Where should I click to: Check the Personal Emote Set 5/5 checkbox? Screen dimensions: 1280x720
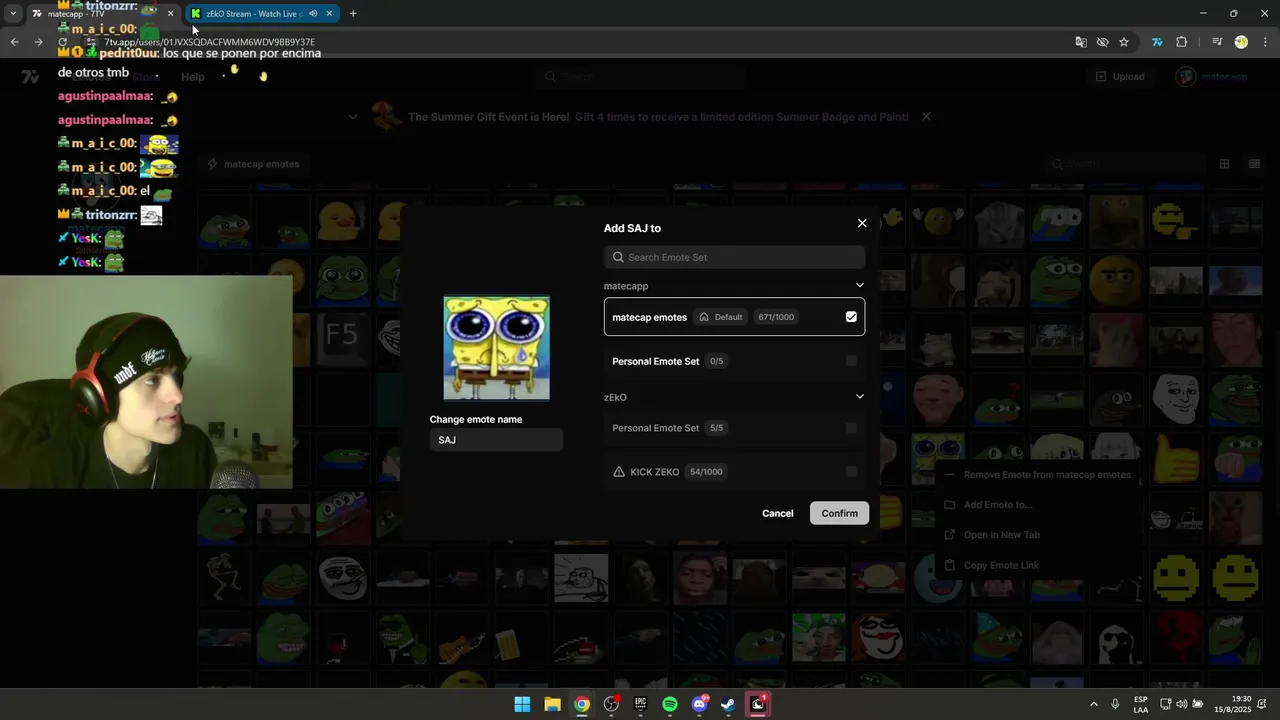tap(851, 428)
